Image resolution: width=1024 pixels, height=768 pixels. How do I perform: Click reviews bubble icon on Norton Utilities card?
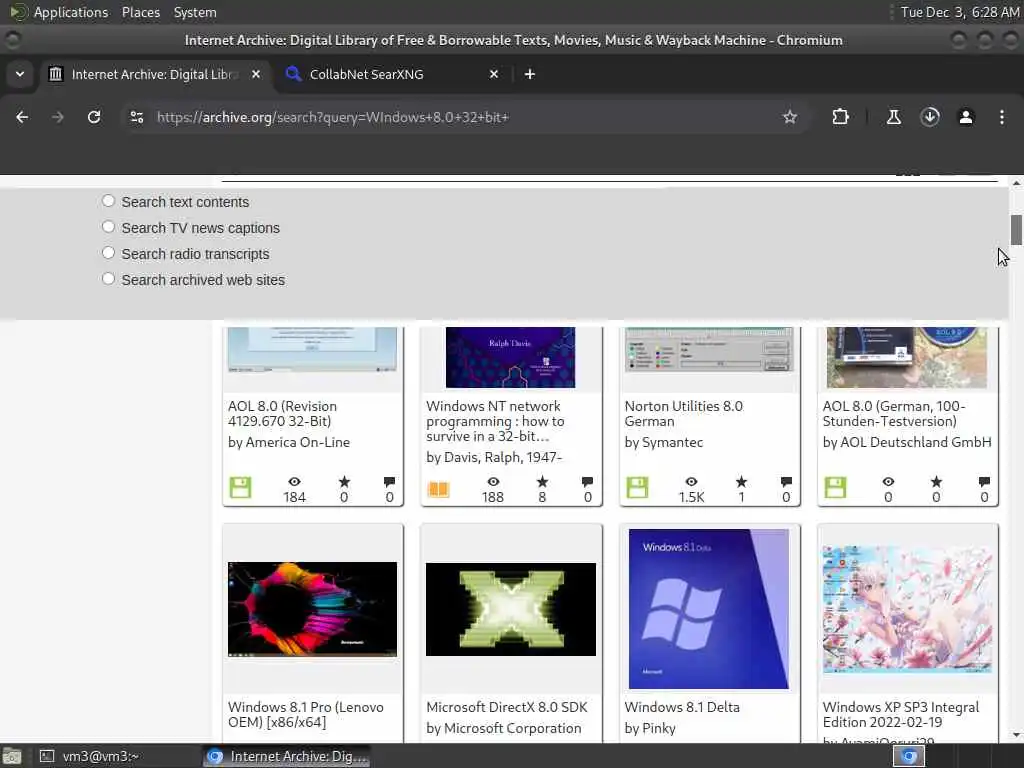[786, 482]
